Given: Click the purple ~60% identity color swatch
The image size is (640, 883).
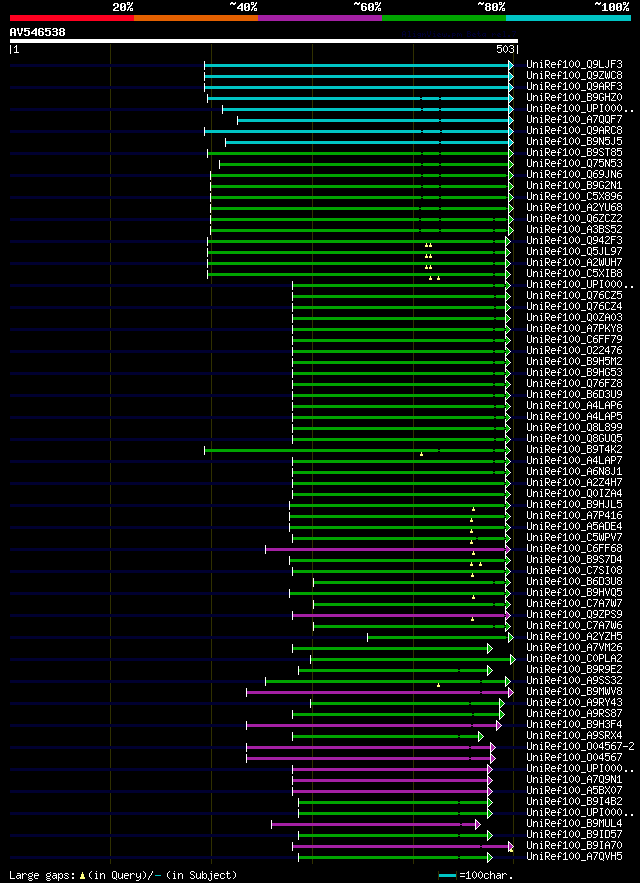Looking at the screenshot, I should pyautogui.click(x=320, y=18).
